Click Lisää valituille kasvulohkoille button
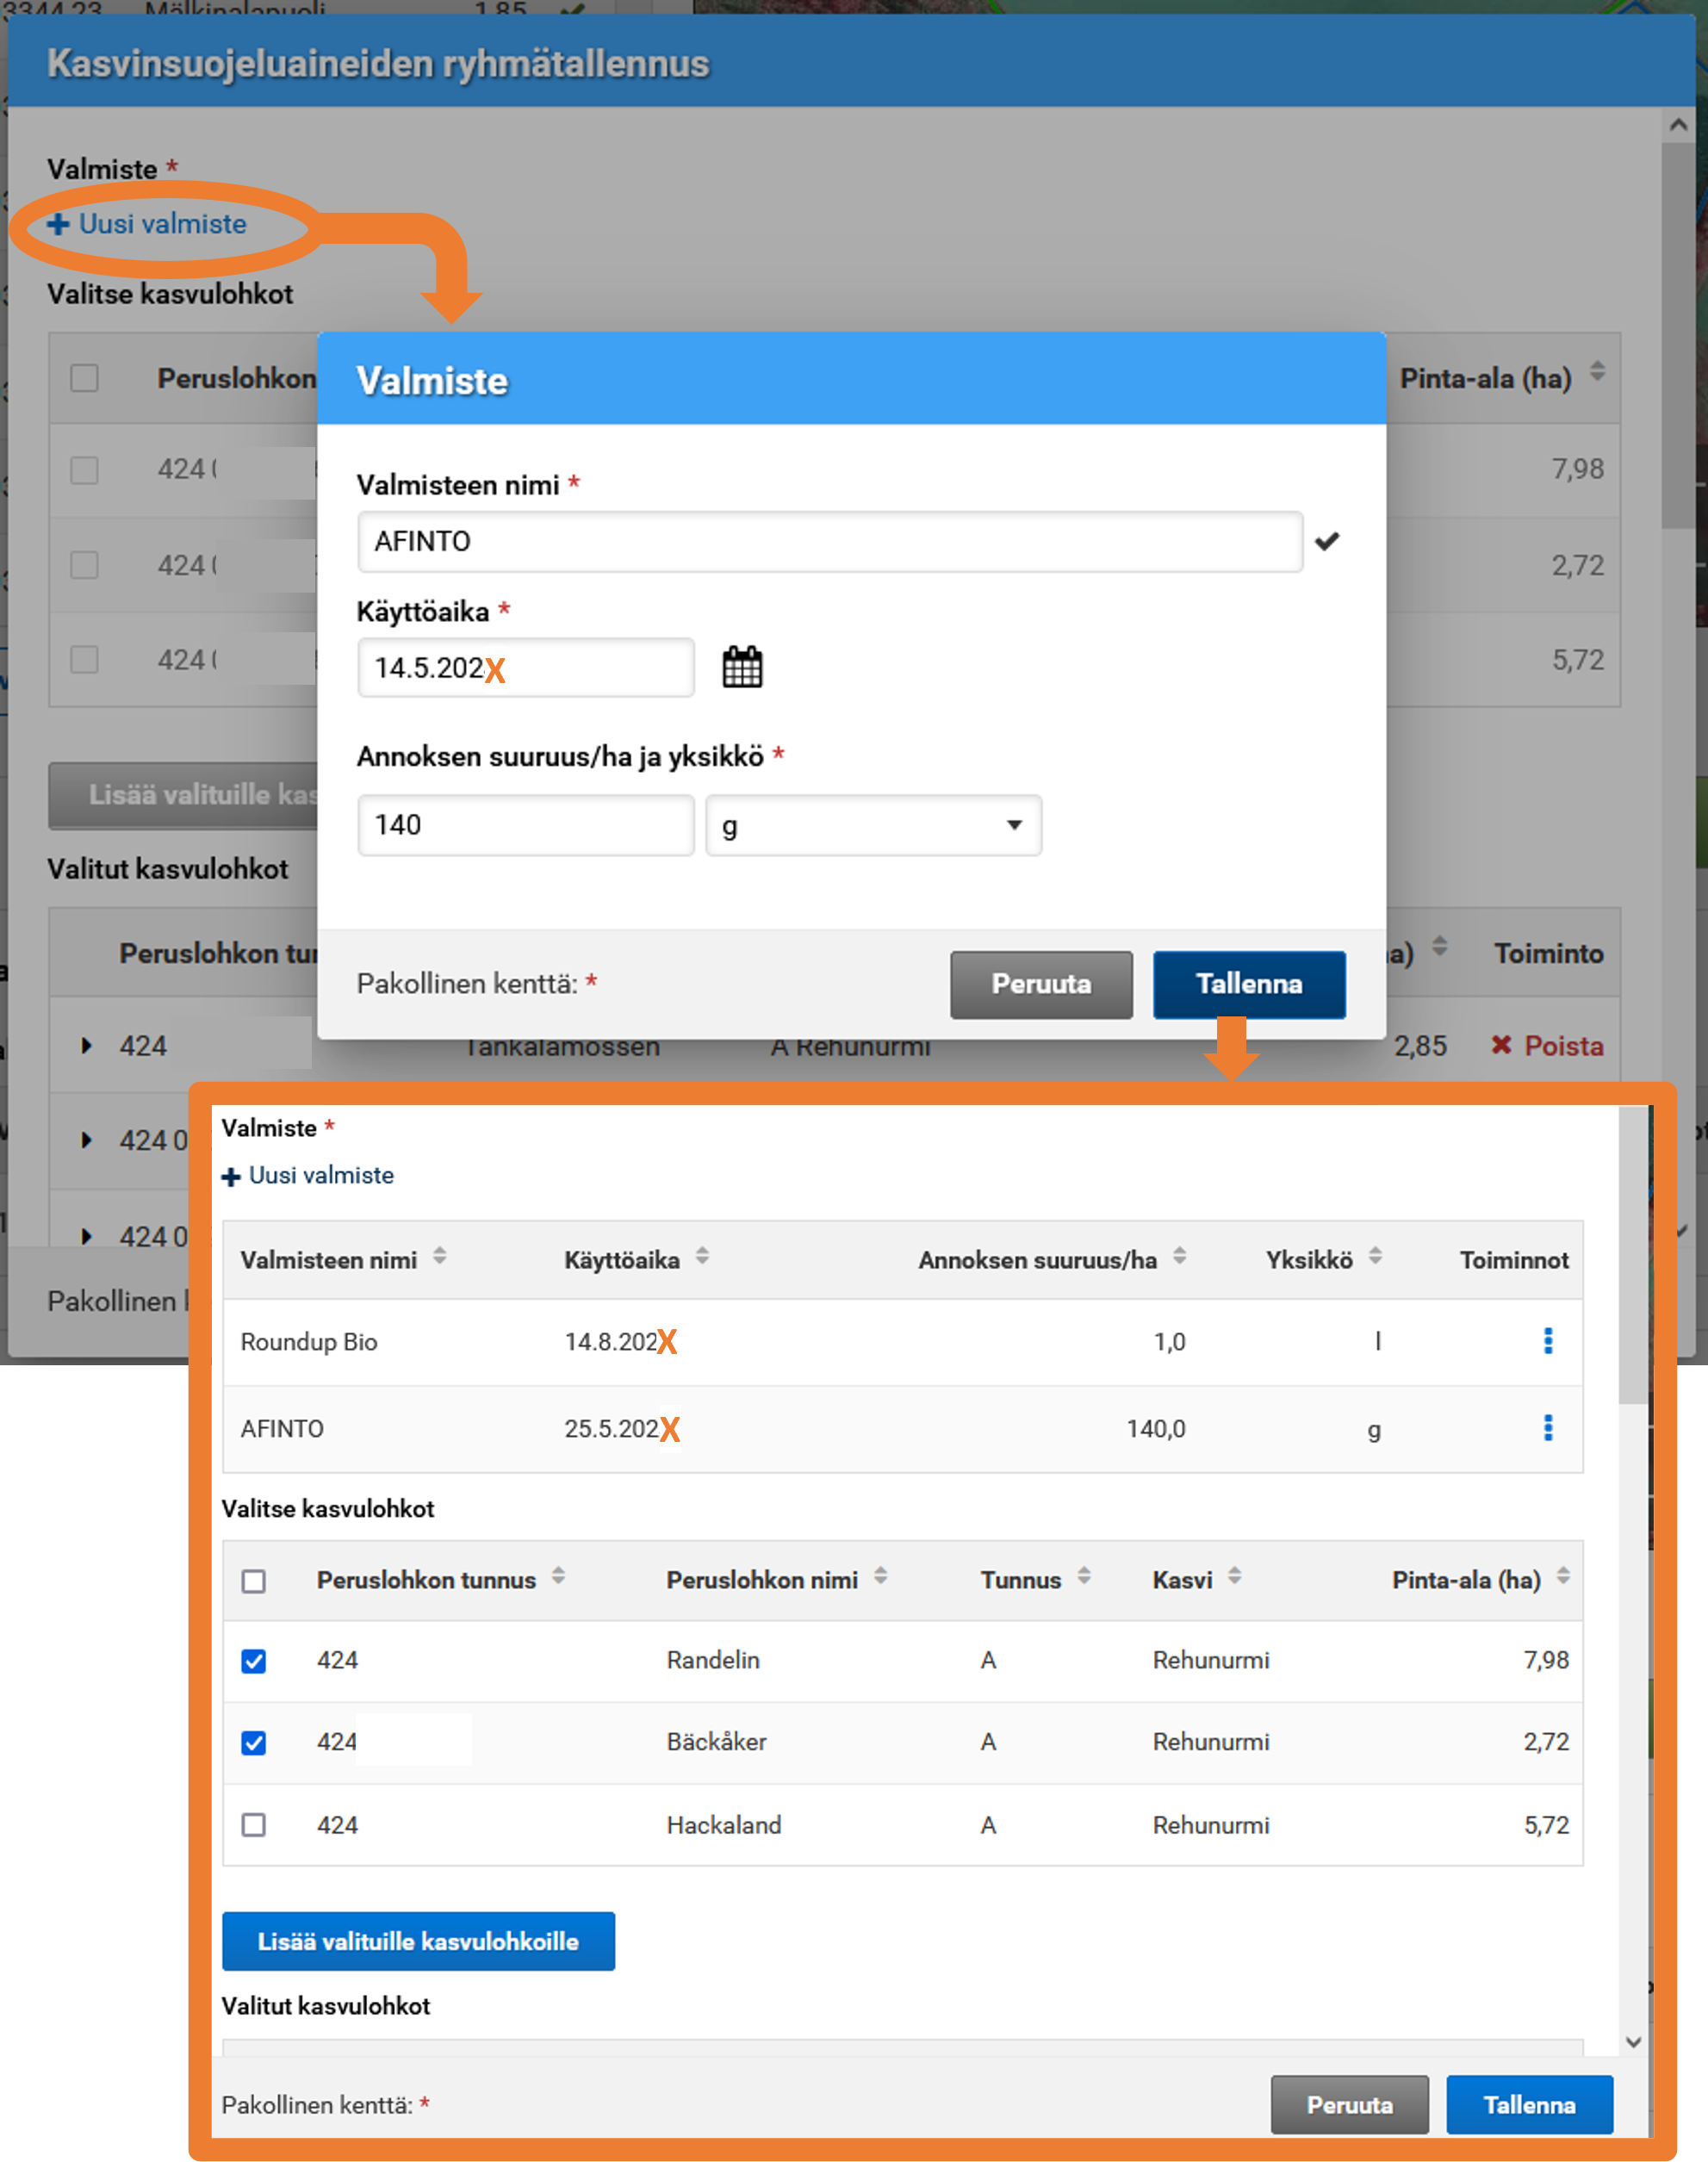 click(418, 1941)
